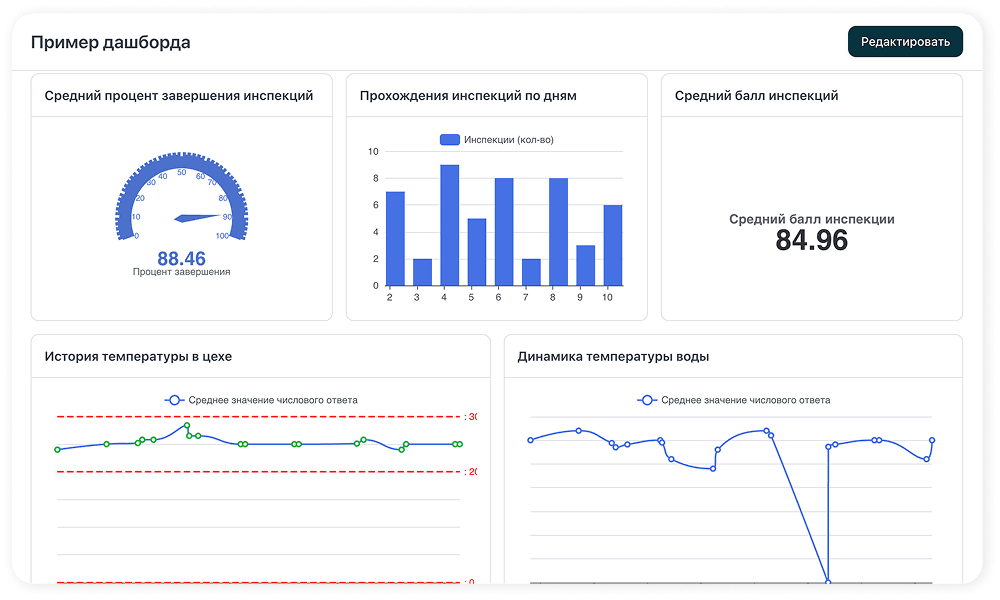
Task: Toggle the legend label in Динамика температуры воды
Action: coord(745,400)
